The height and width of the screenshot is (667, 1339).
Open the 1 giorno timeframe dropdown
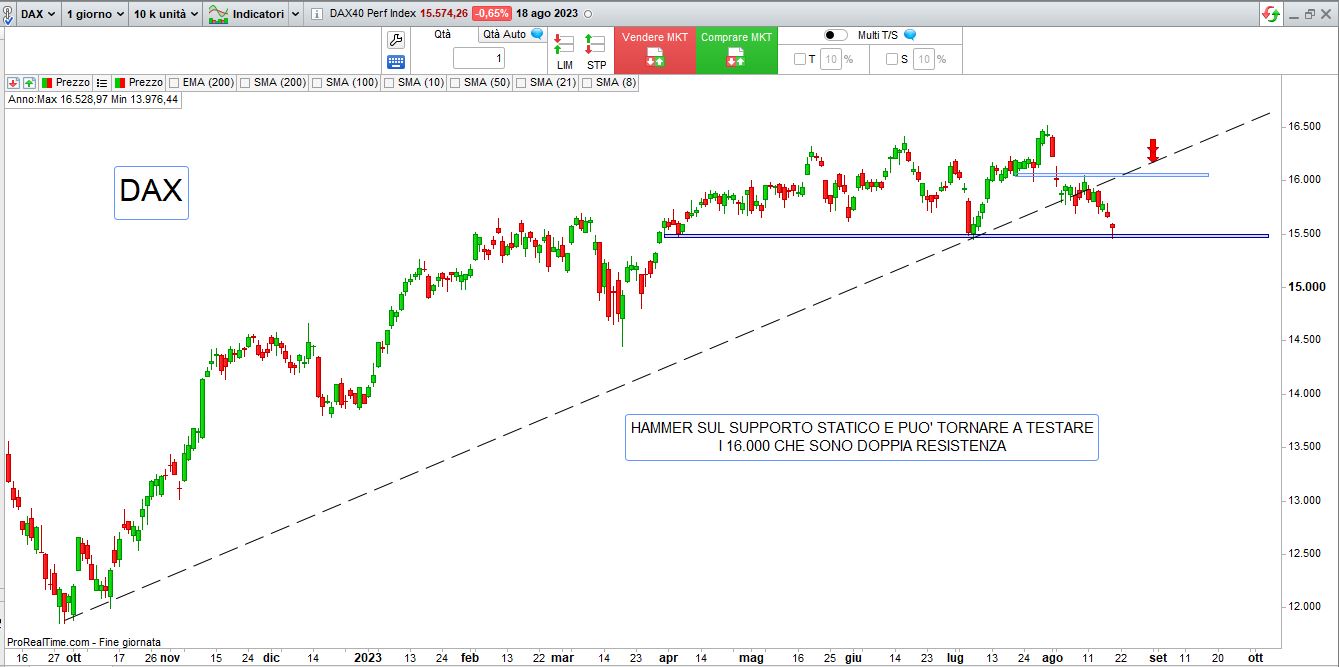pyautogui.click(x=95, y=14)
